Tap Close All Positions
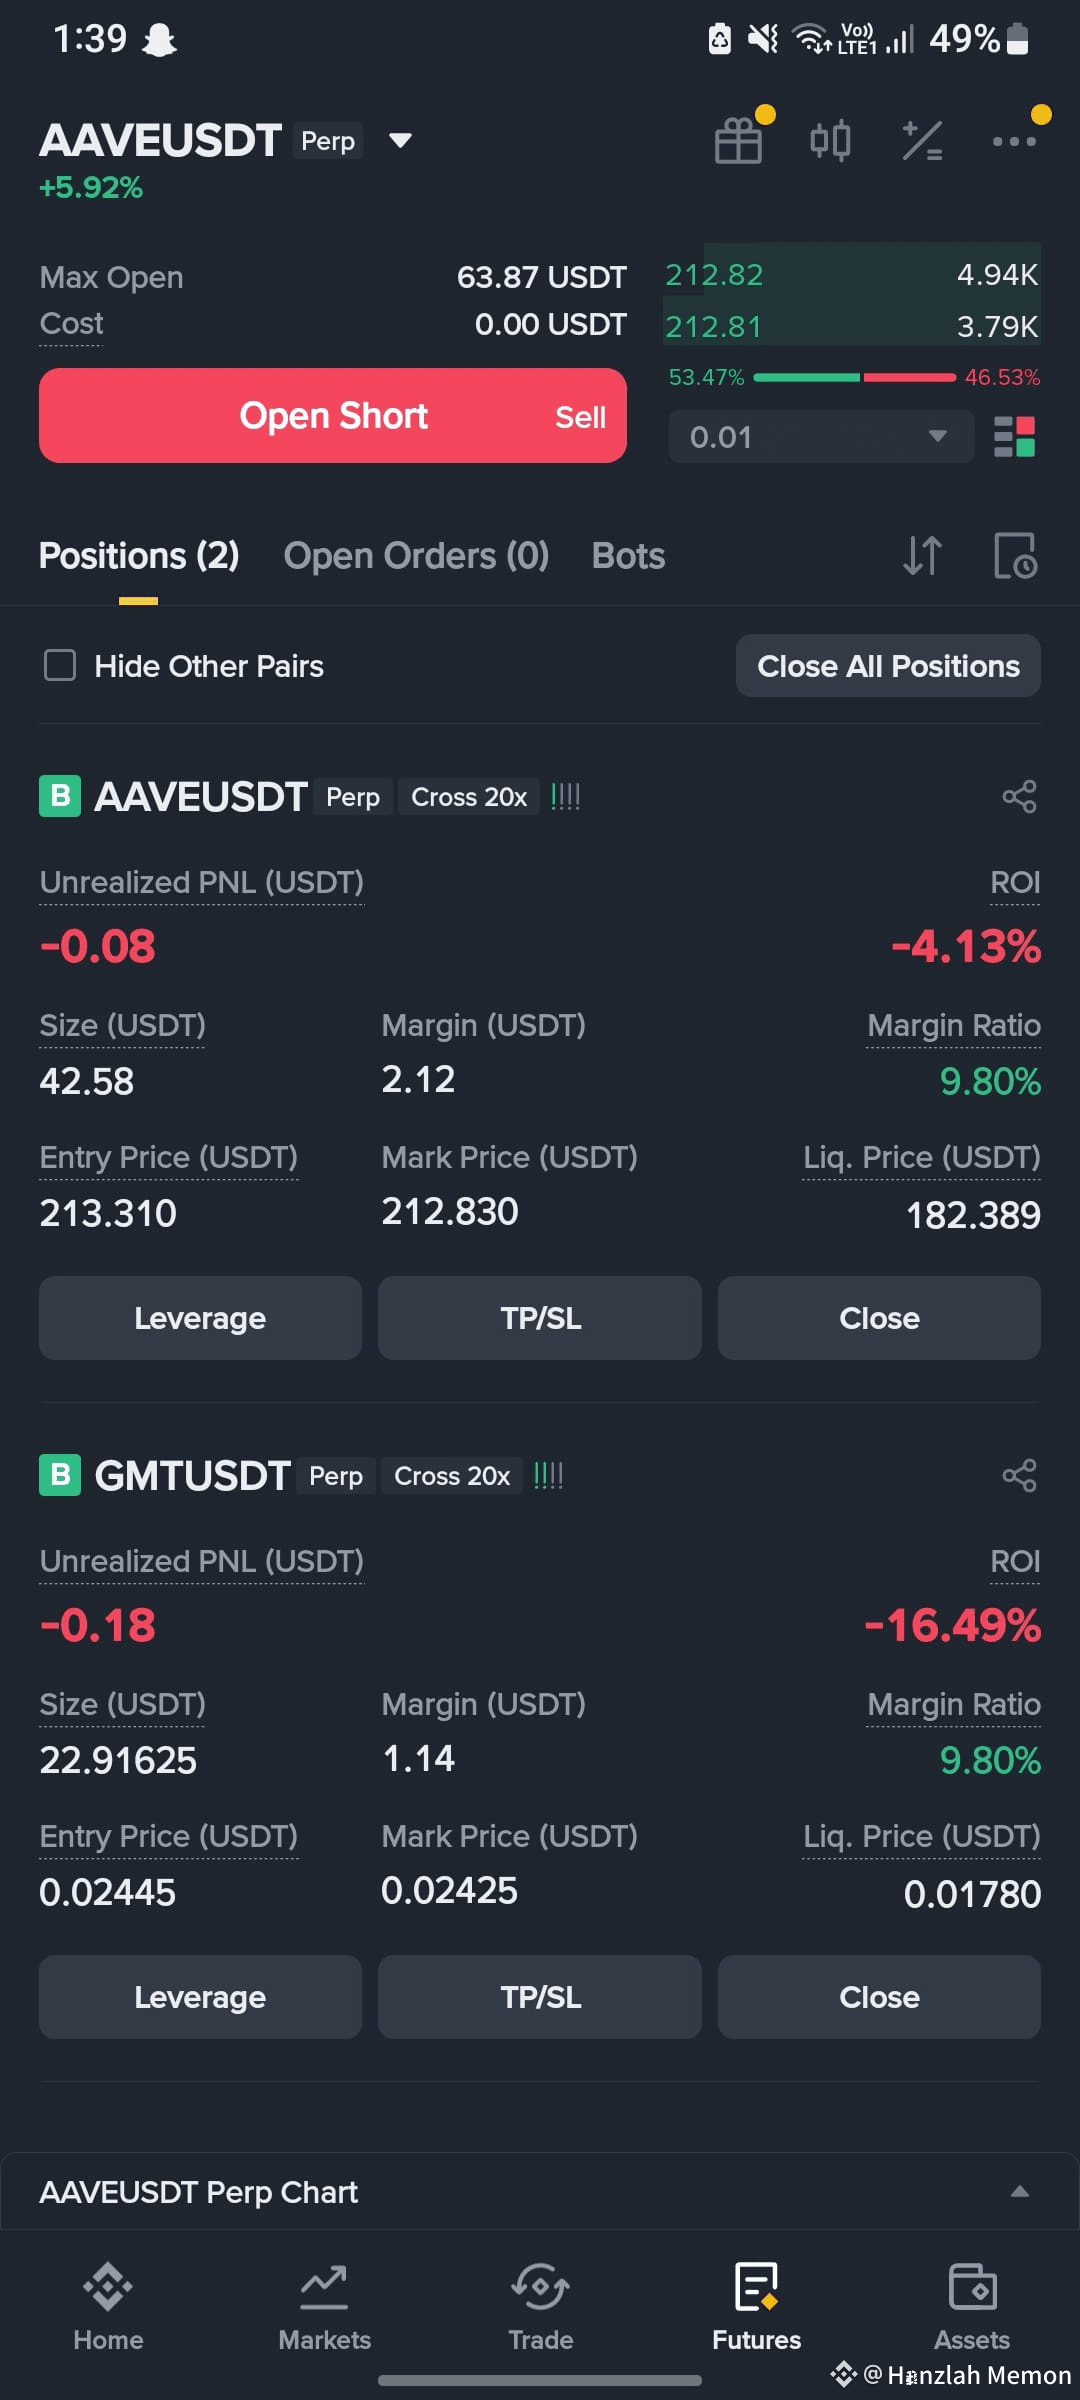 [888, 666]
